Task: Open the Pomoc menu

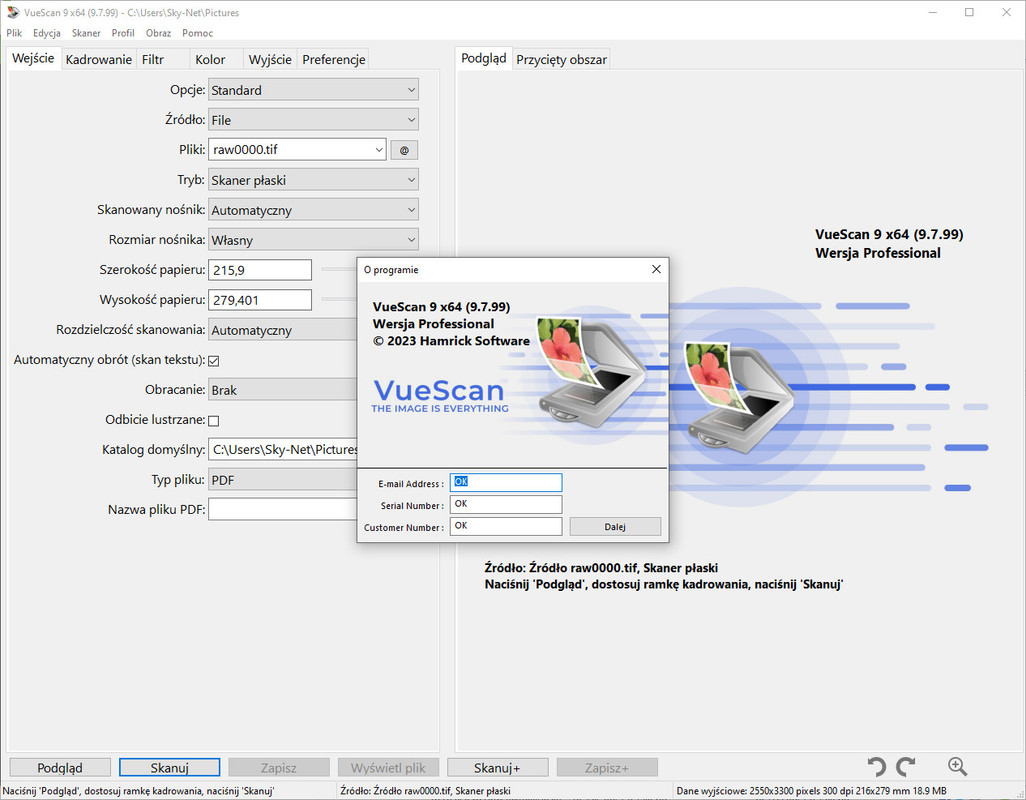Action: pos(198,33)
